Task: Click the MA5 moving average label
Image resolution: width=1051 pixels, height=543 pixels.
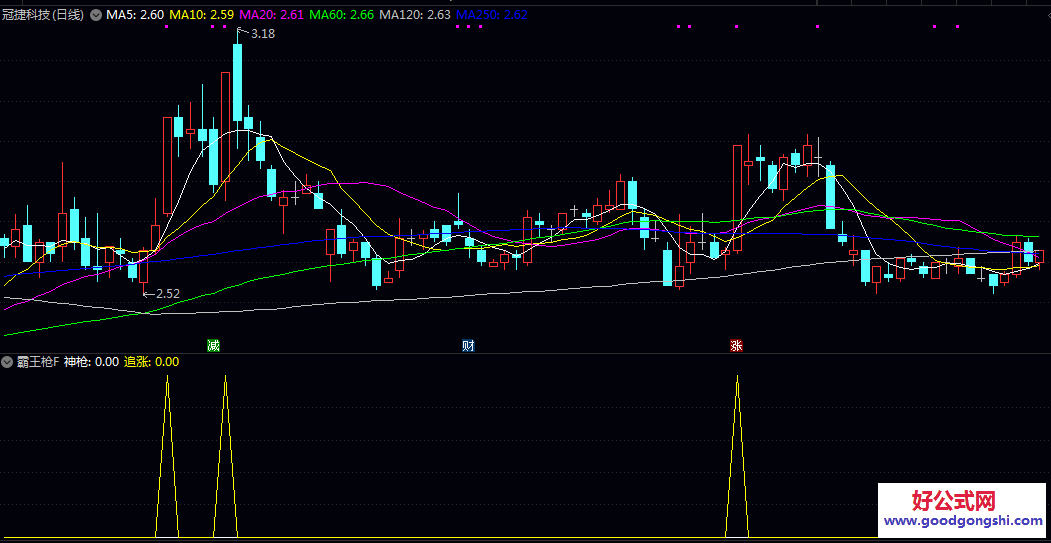Action: click(135, 15)
